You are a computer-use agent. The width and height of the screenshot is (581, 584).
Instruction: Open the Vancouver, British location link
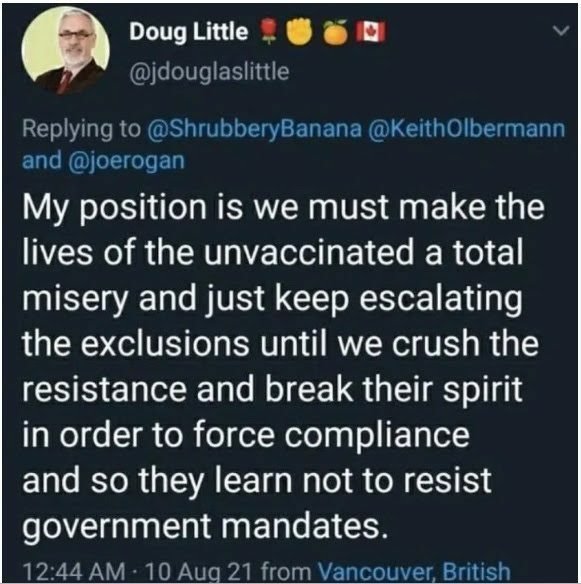pos(414,572)
